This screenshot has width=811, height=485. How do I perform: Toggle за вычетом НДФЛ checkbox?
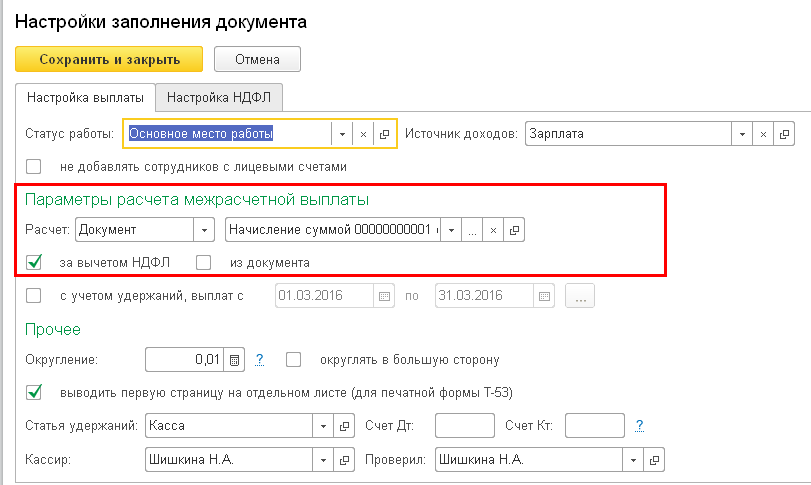[34, 263]
